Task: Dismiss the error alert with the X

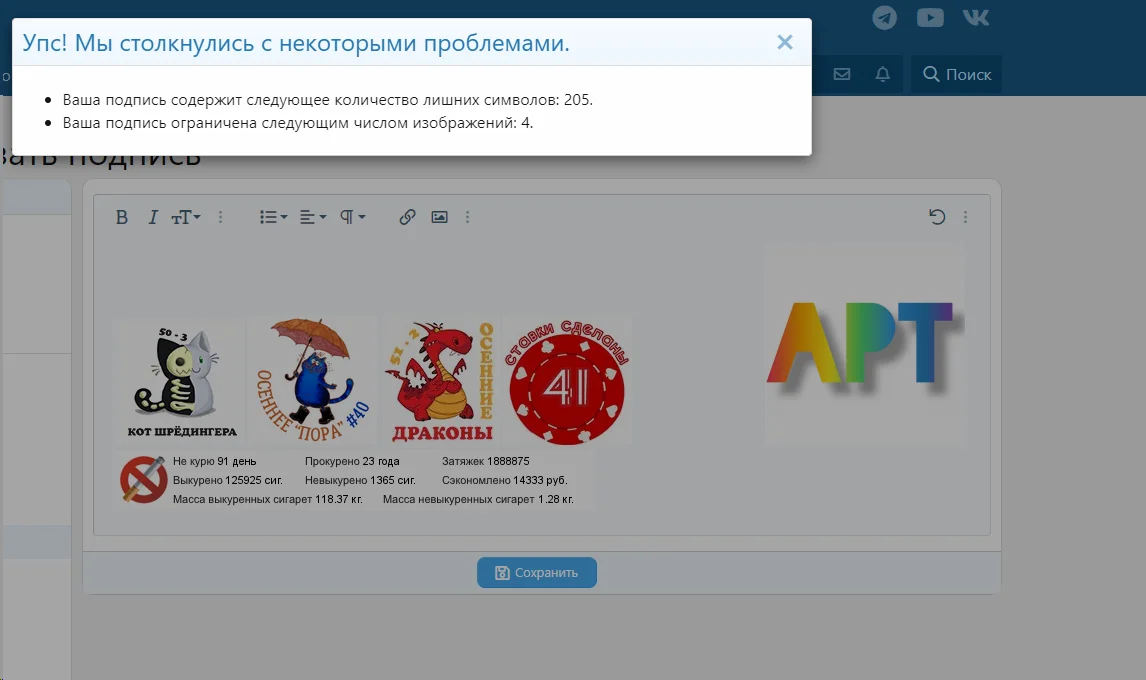Action: coord(785,41)
